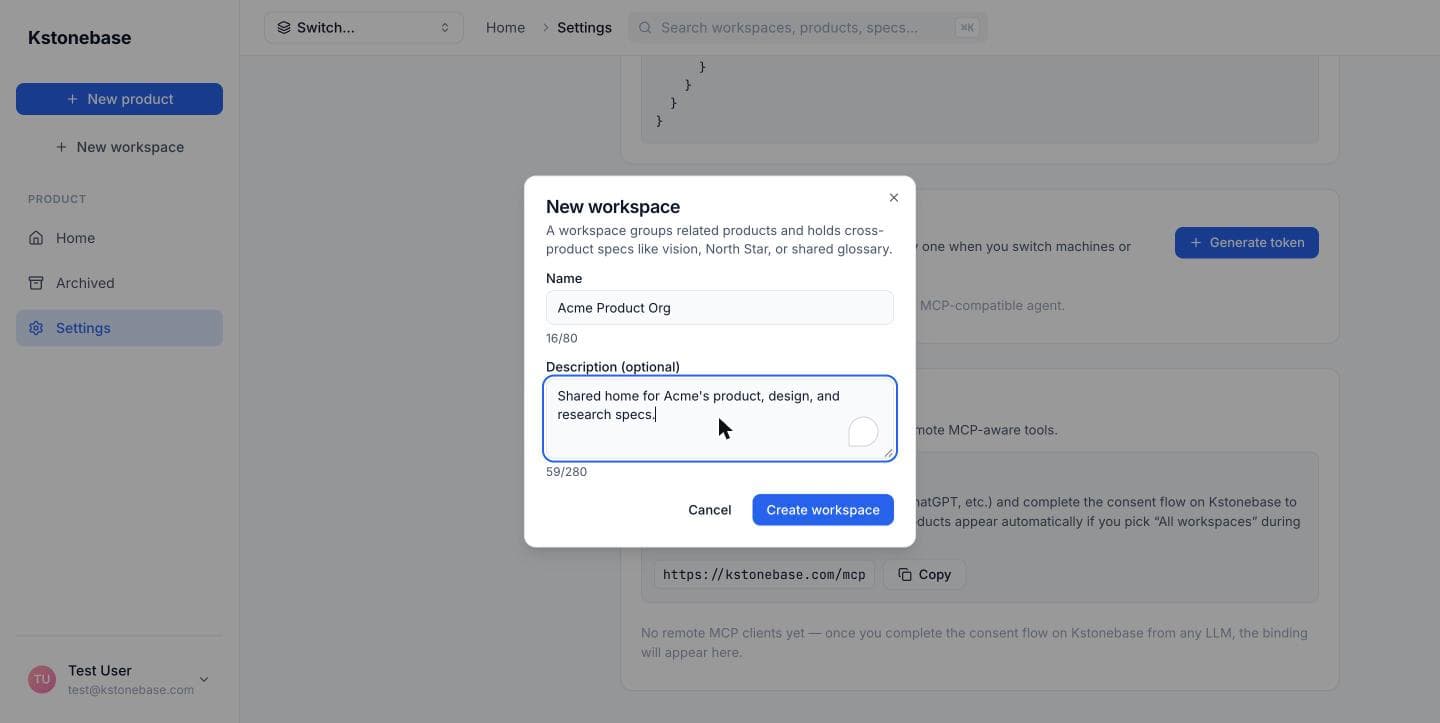This screenshot has width=1440, height=723.
Task: Copy the MCP URL
Action: 924,575
